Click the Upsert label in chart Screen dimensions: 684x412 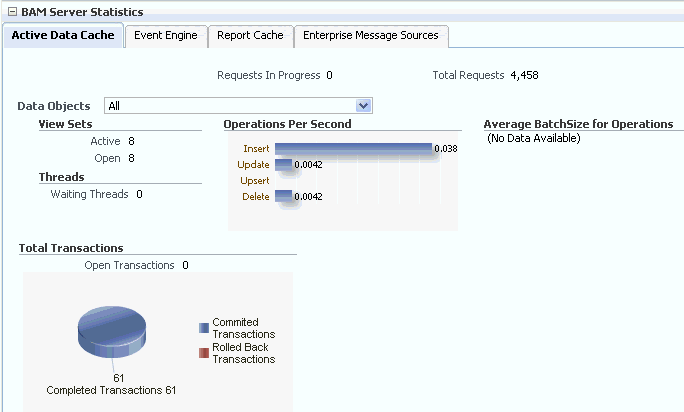(254, 181)
